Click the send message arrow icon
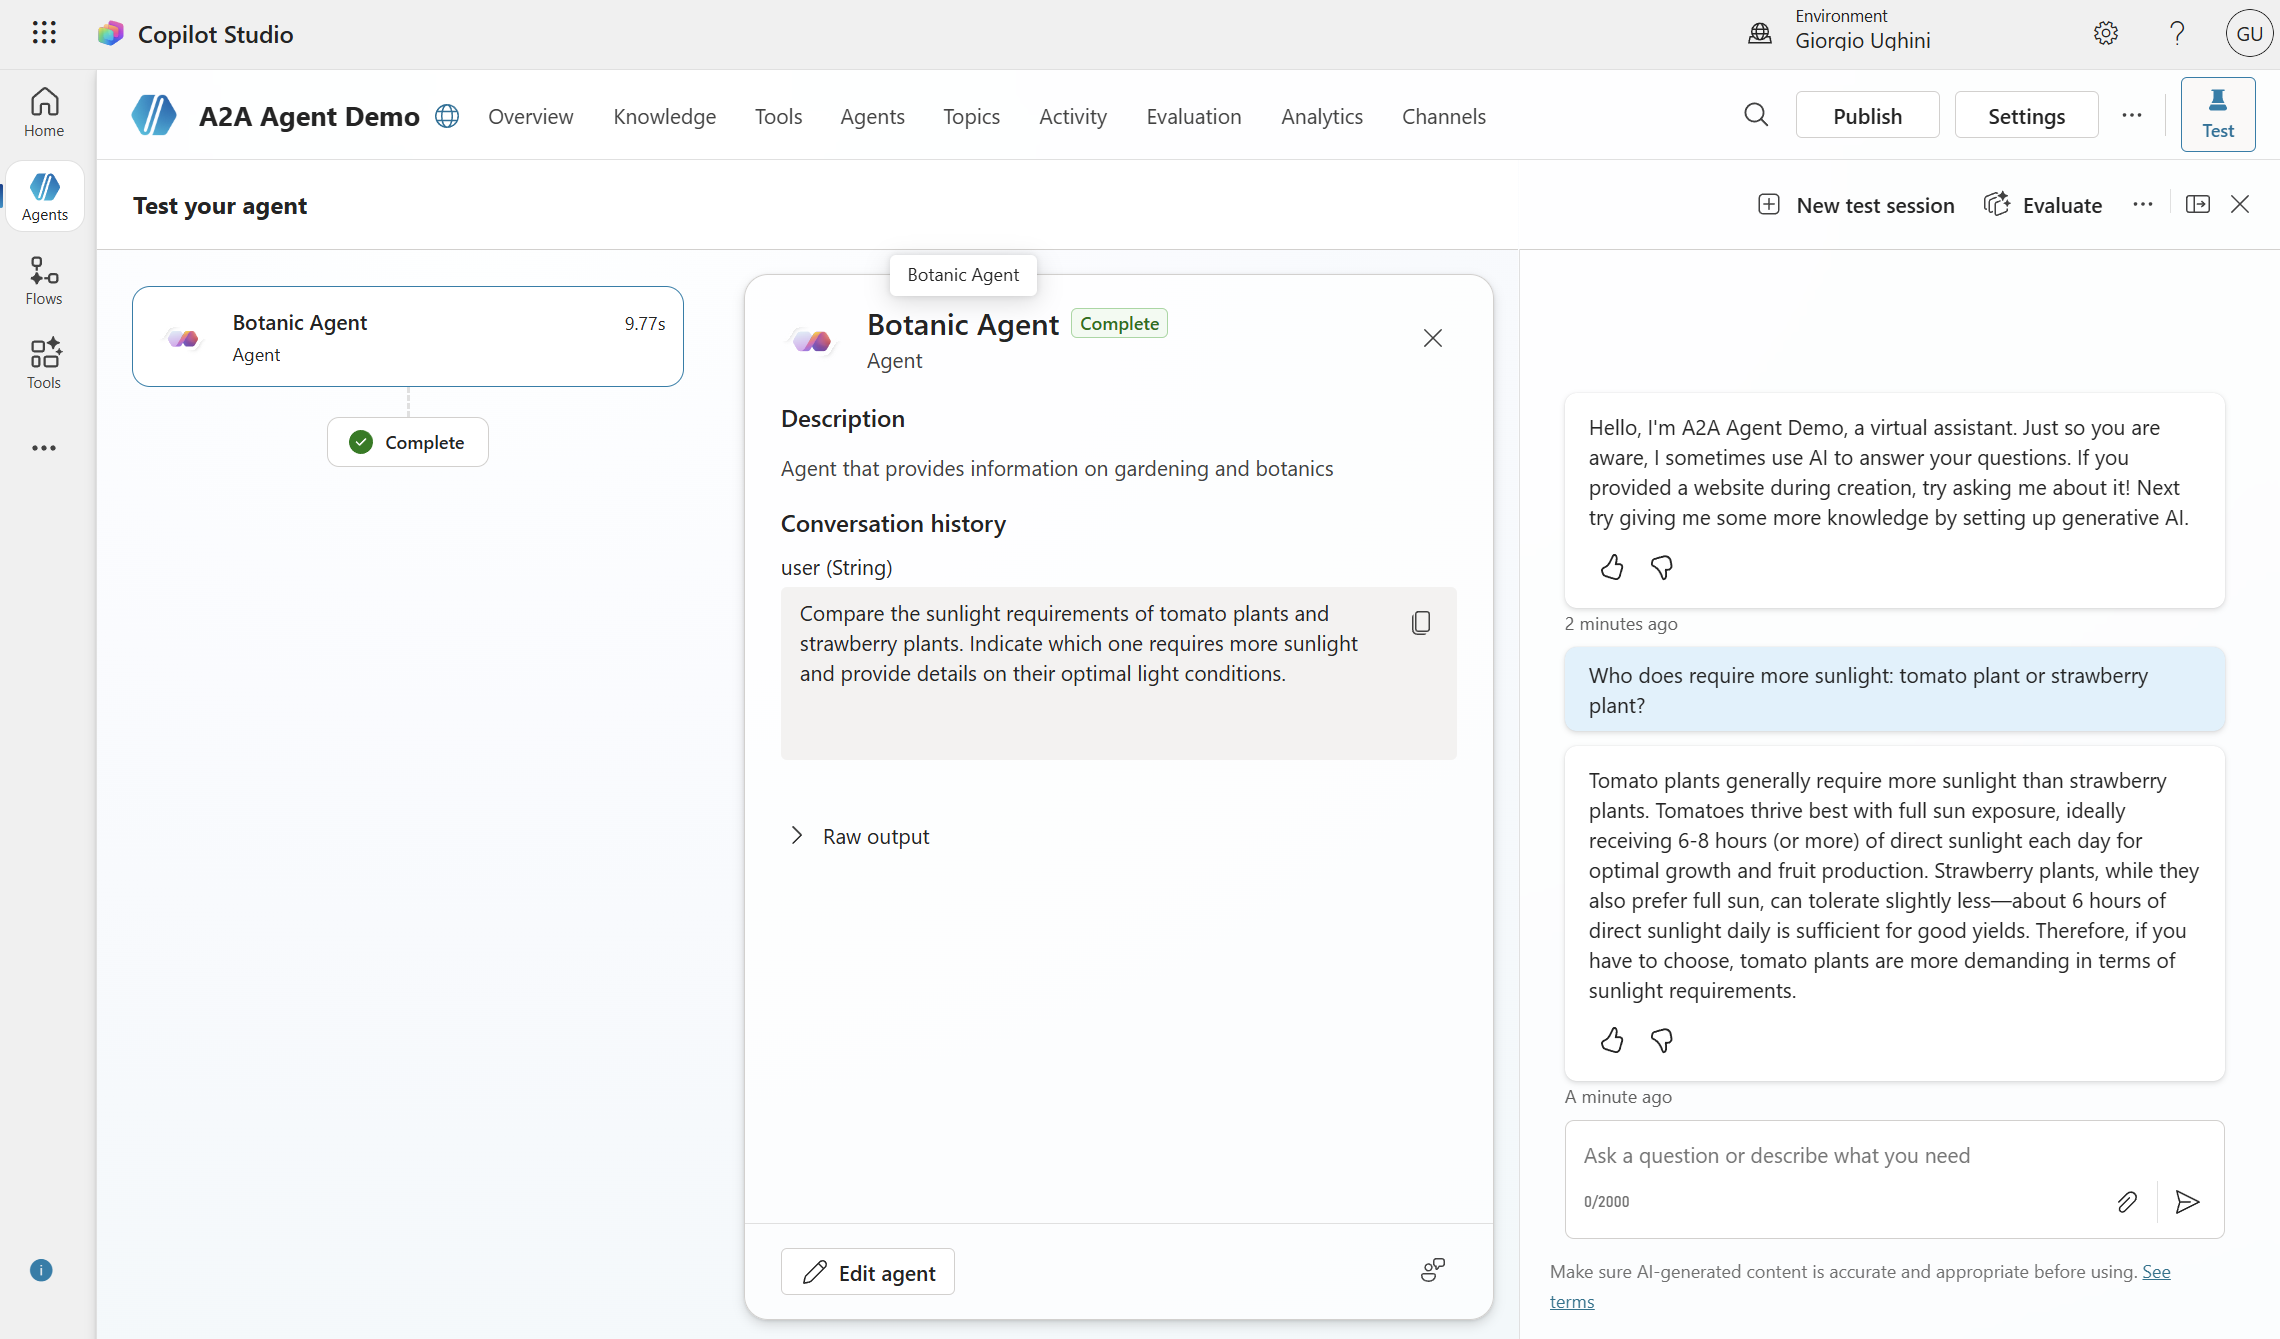The width and height of the screenshot is (2280, 1339). [x=2188, y=1201]
